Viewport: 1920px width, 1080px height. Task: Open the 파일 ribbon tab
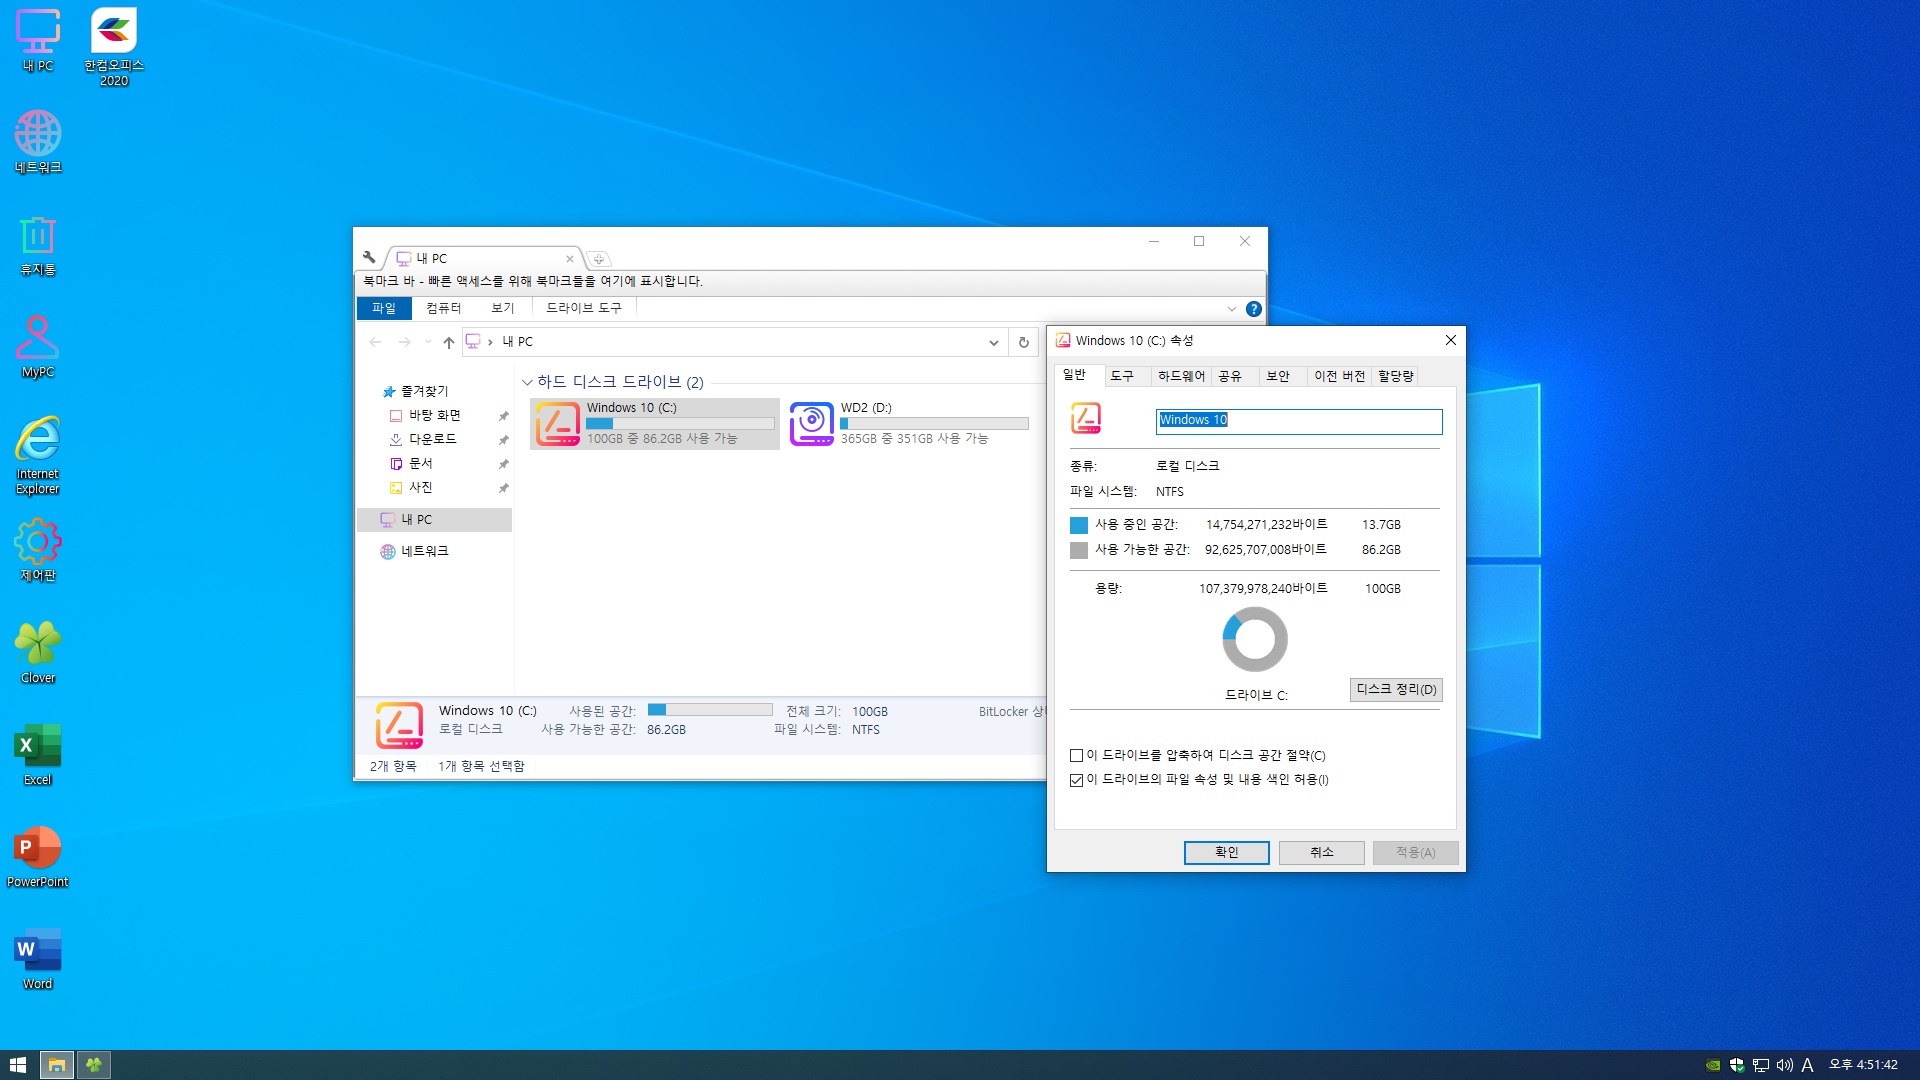(384, 308)
